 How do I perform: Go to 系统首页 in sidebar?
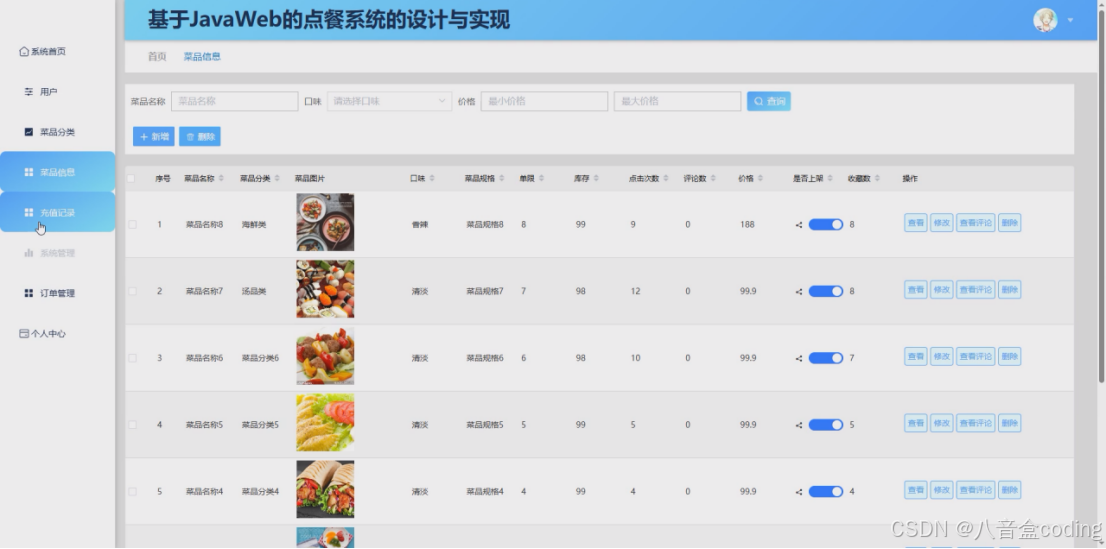pyautogui.click(x=42, y=52)
